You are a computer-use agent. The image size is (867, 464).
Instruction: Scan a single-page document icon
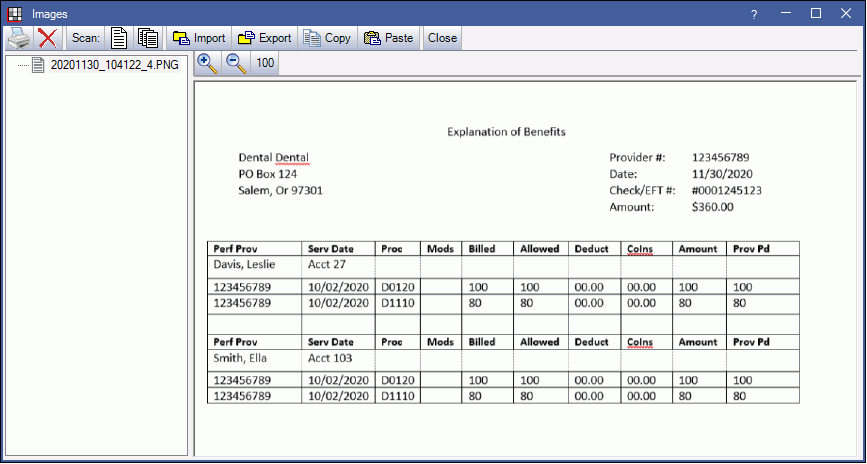[x=119, y=38]
